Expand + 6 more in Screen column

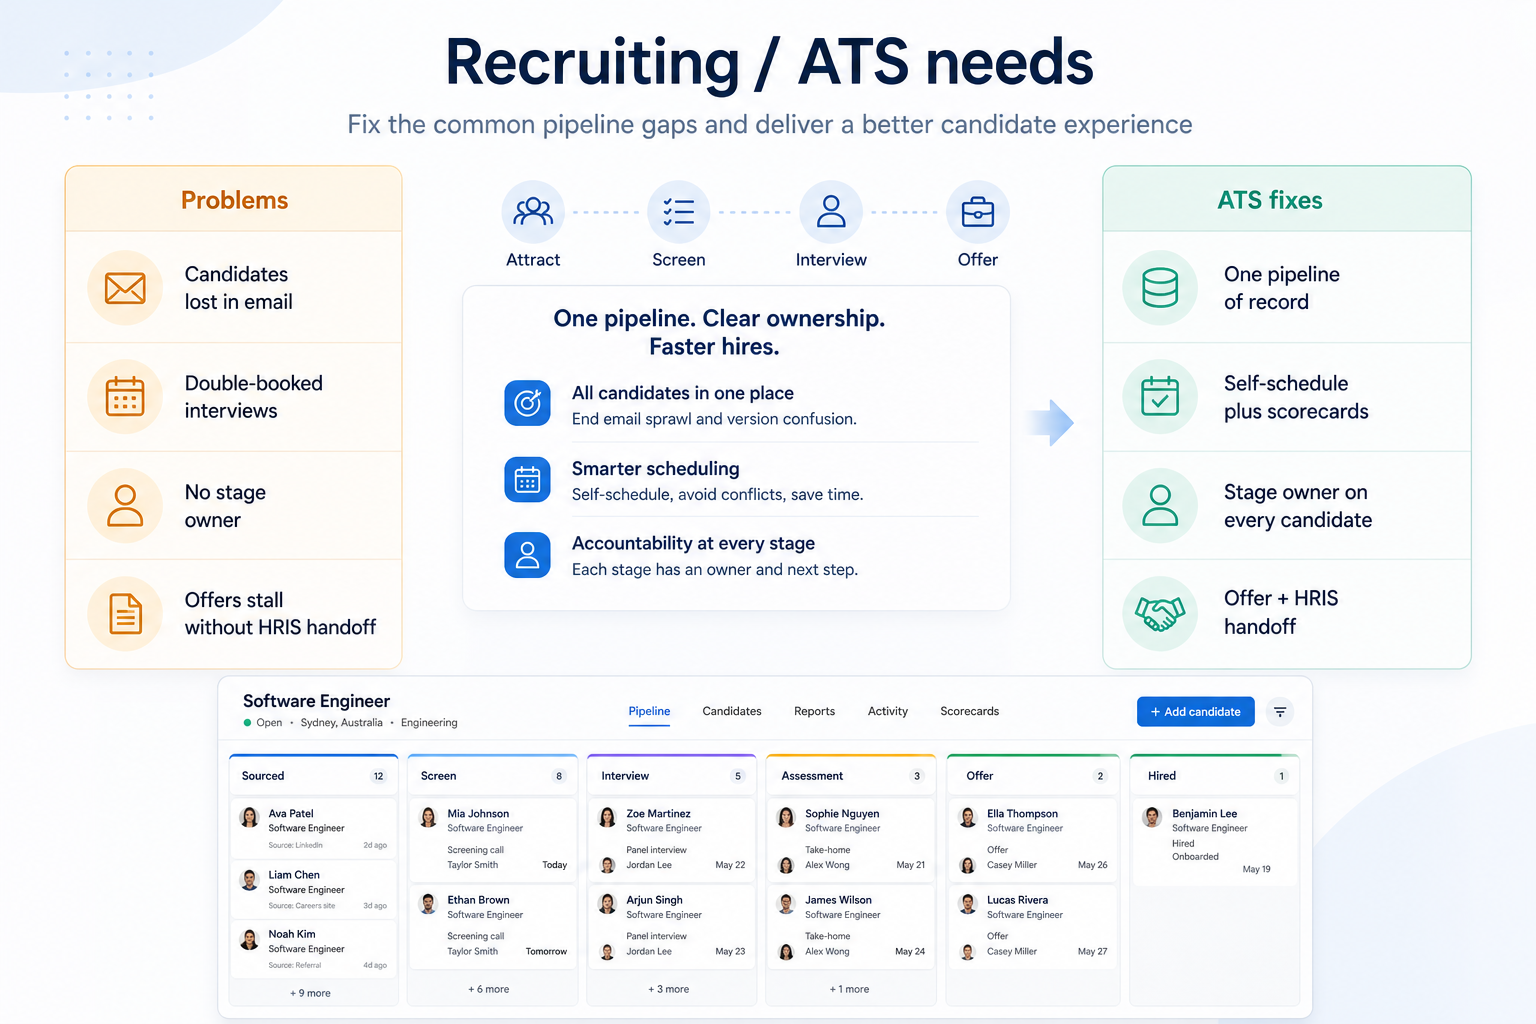(x=489, y=989)
